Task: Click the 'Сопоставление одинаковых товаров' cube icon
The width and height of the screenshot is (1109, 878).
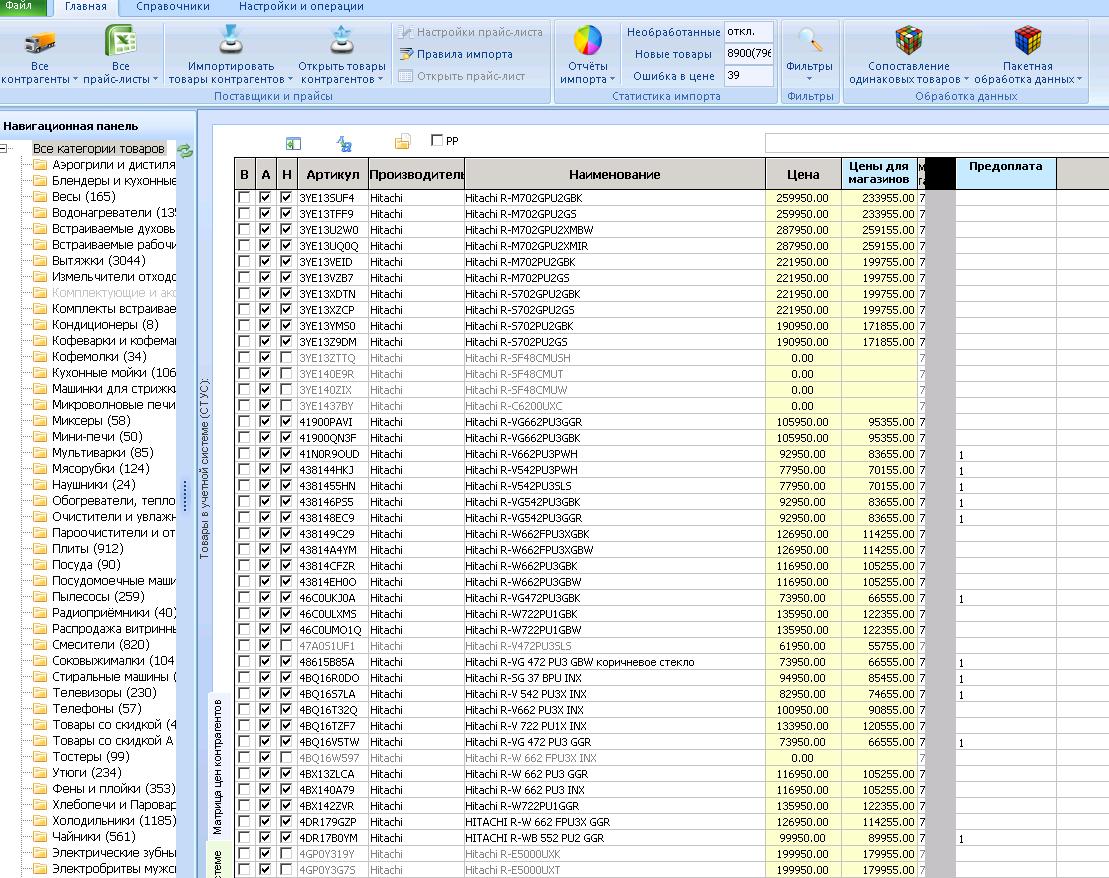Action: click(x=909, y=40)
